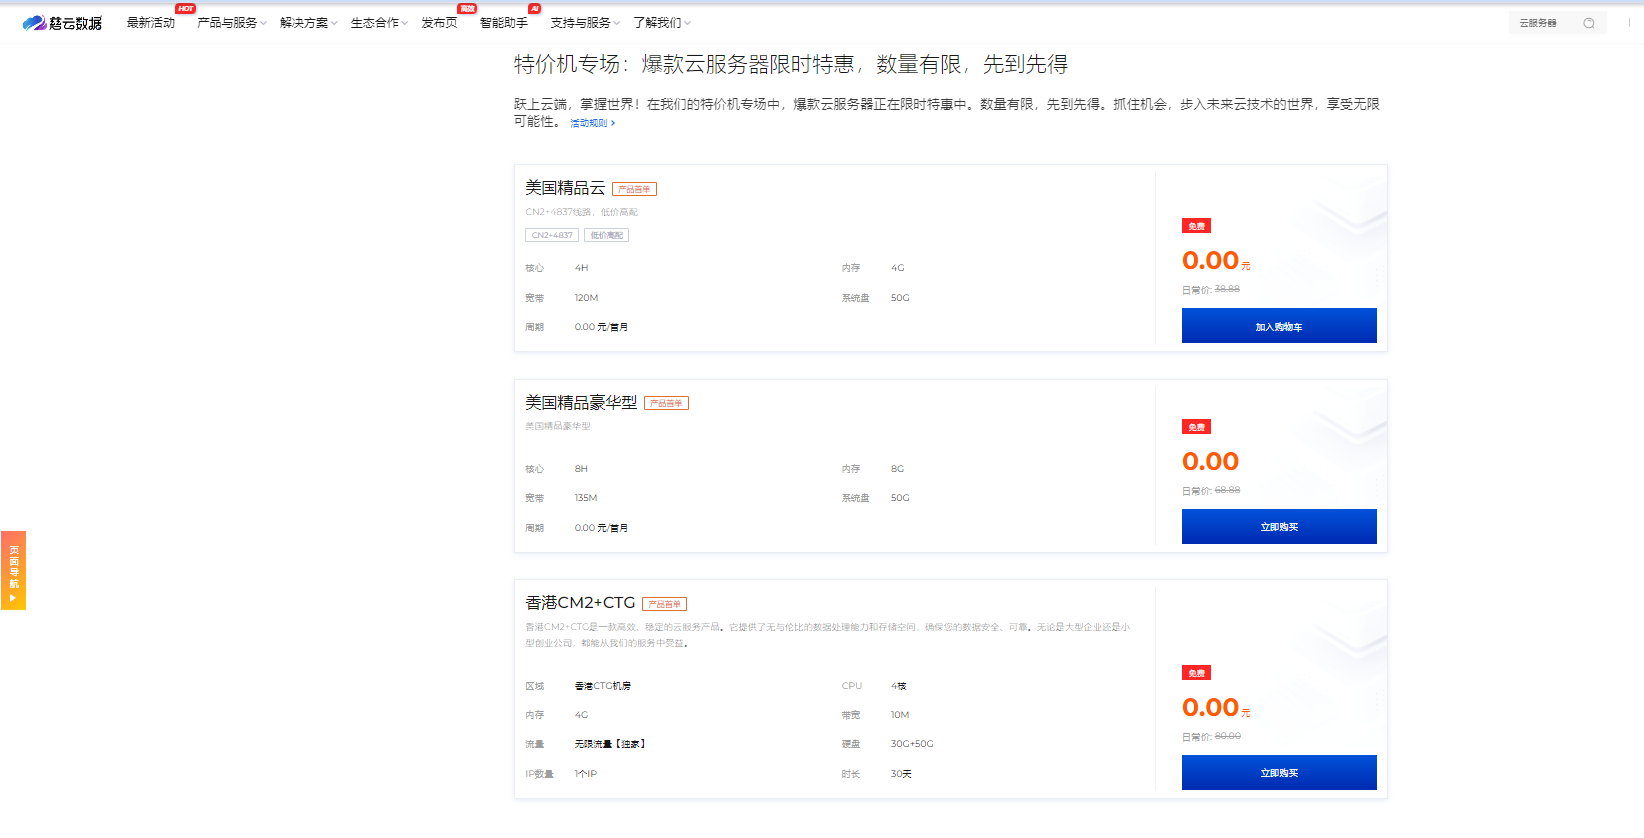Open the 活动规则 link
This screenshot has width=1644, height=838.
tap(592, 123)
